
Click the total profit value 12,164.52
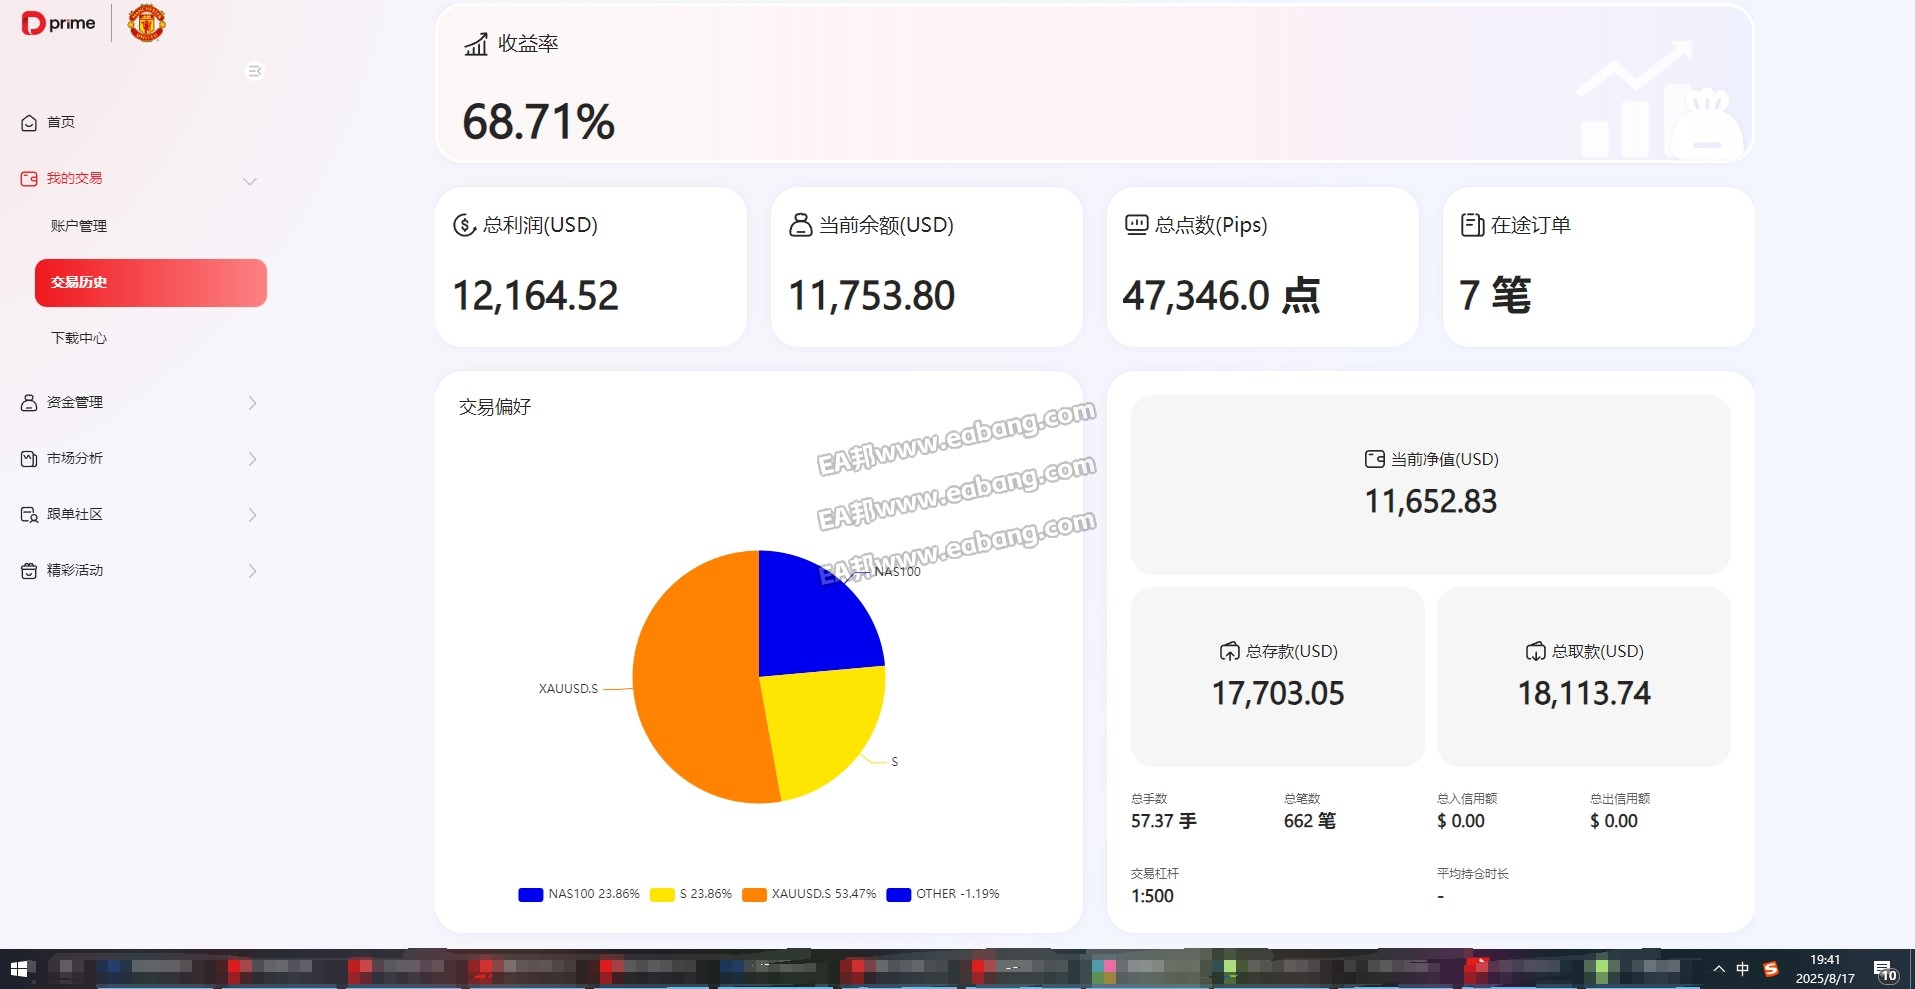[x=536, y=296]
